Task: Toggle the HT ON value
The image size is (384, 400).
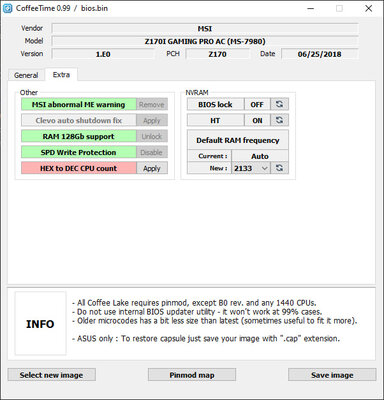Action: 257,120
